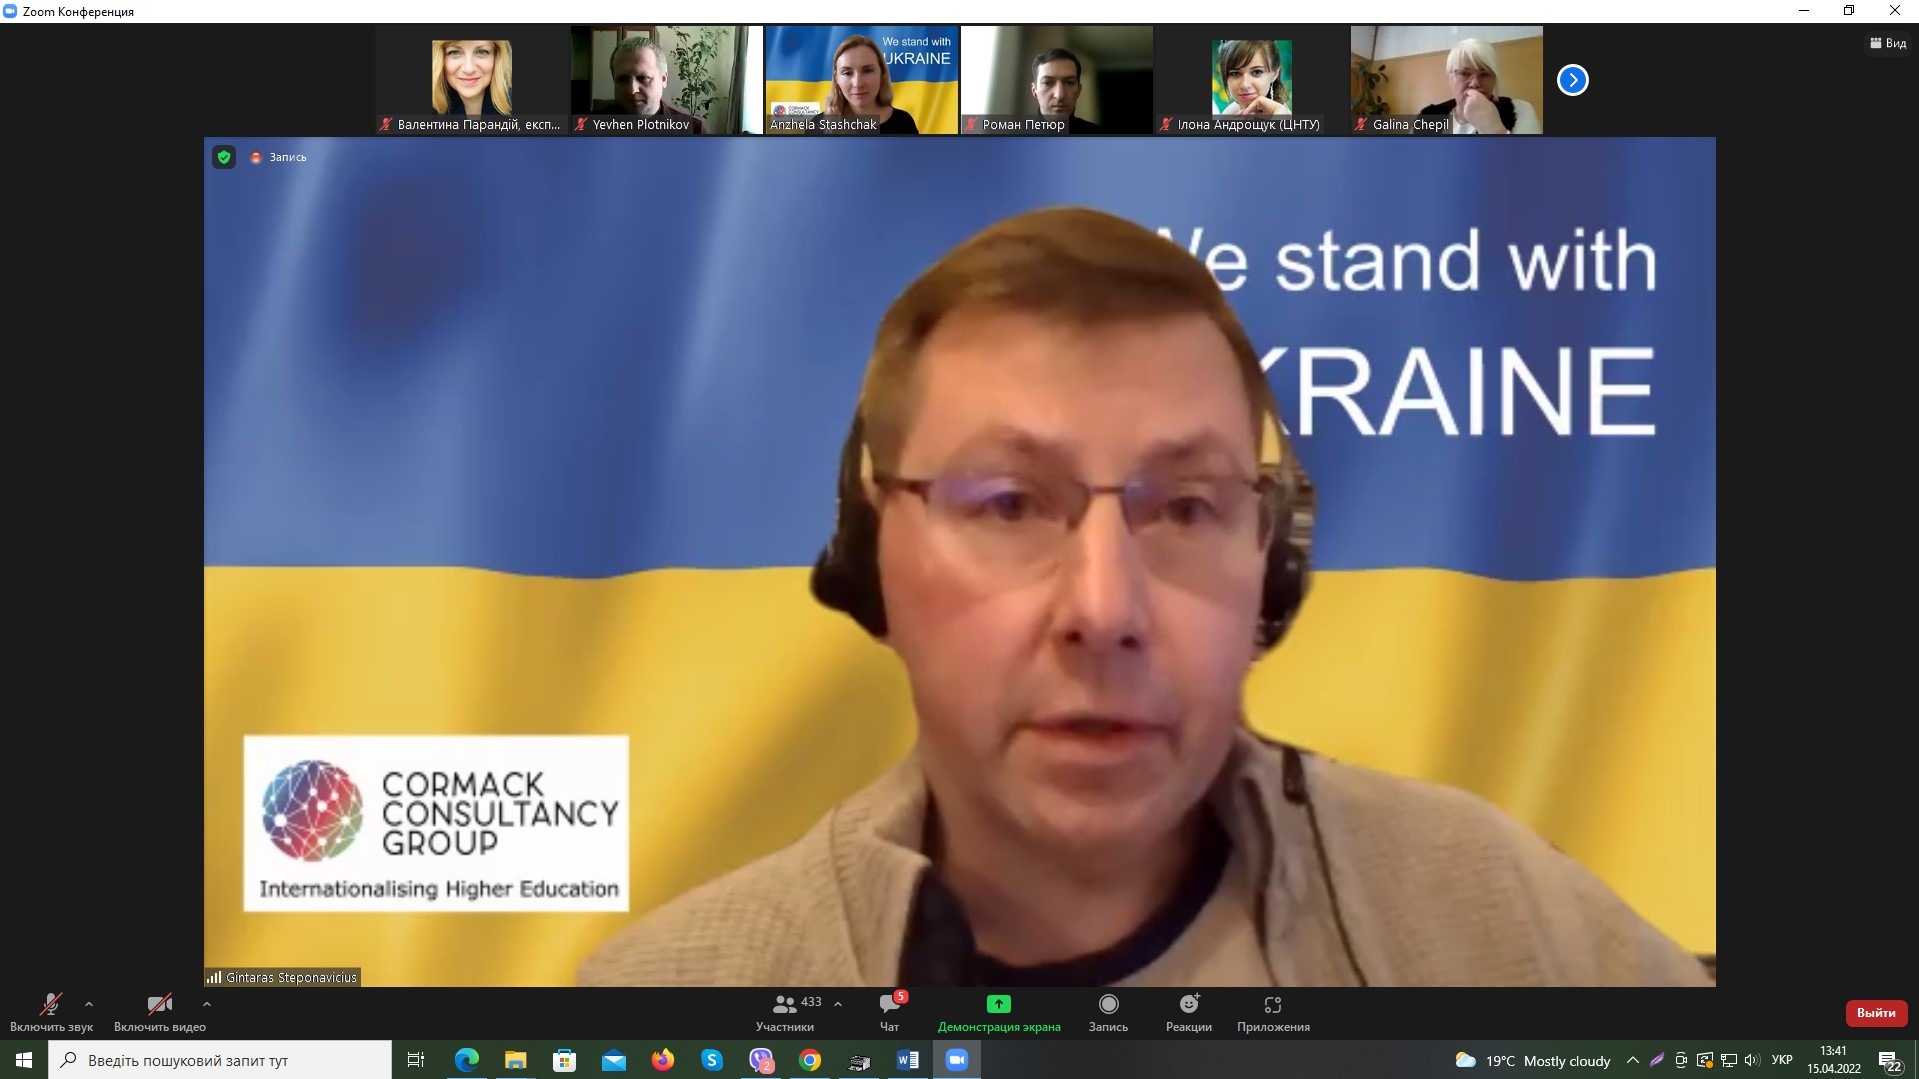
Task: Open Viber from the taskbar
Action: pyautogui.click(x=761, y=1060)
